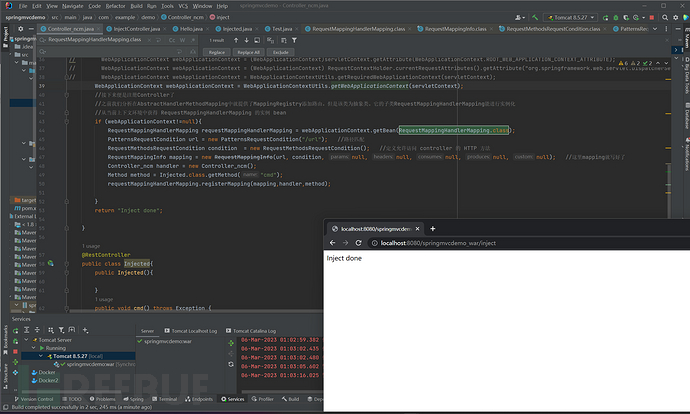Run with coverage shield icon
The width and height of the screenshot is (690, 414).
click(626, 18)
